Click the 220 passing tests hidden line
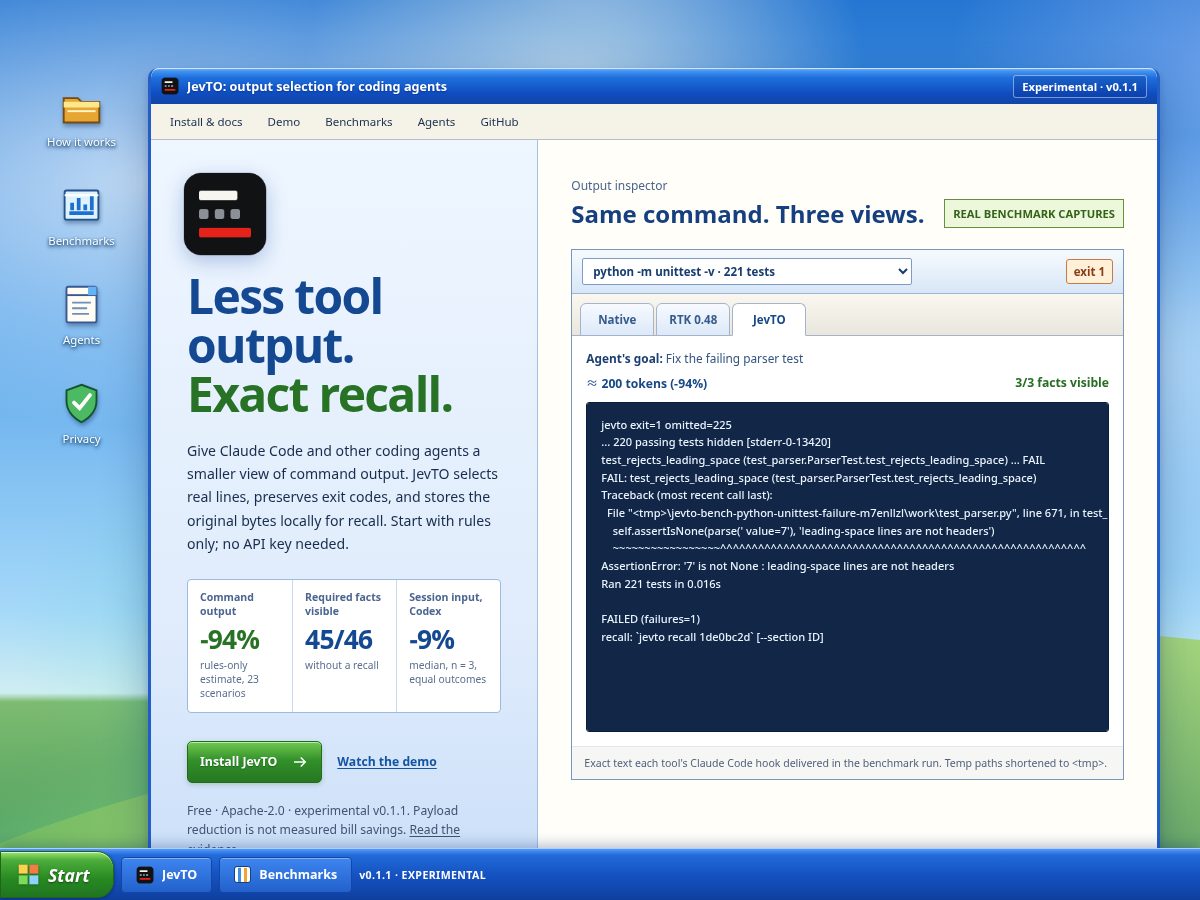The width and height of the screenshot is (1200, 900). coord(716,442)
